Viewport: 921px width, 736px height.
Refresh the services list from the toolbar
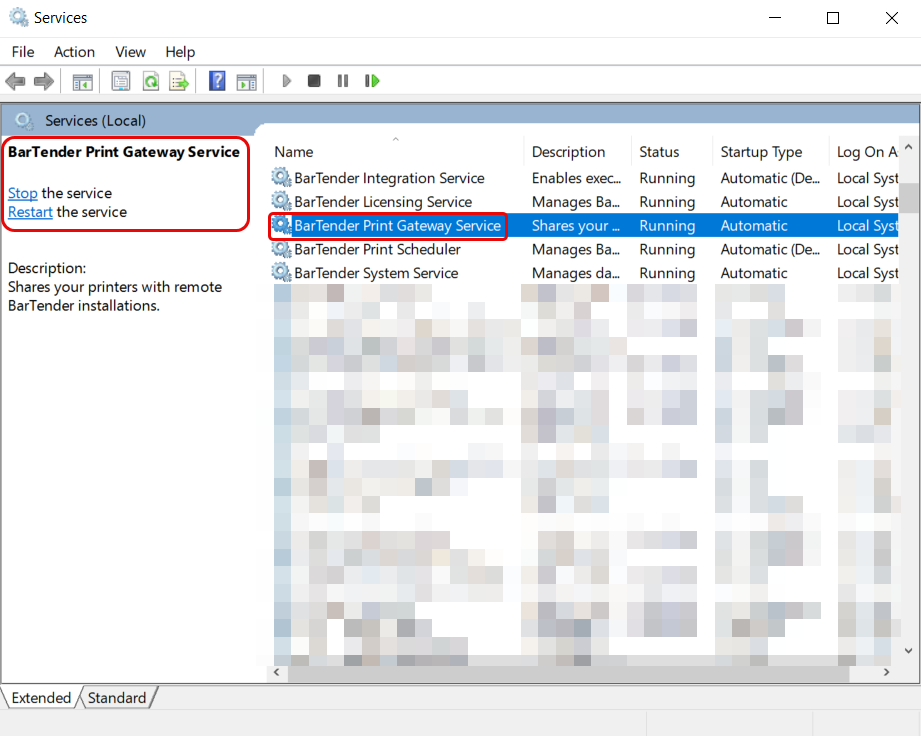click(150, 81)
